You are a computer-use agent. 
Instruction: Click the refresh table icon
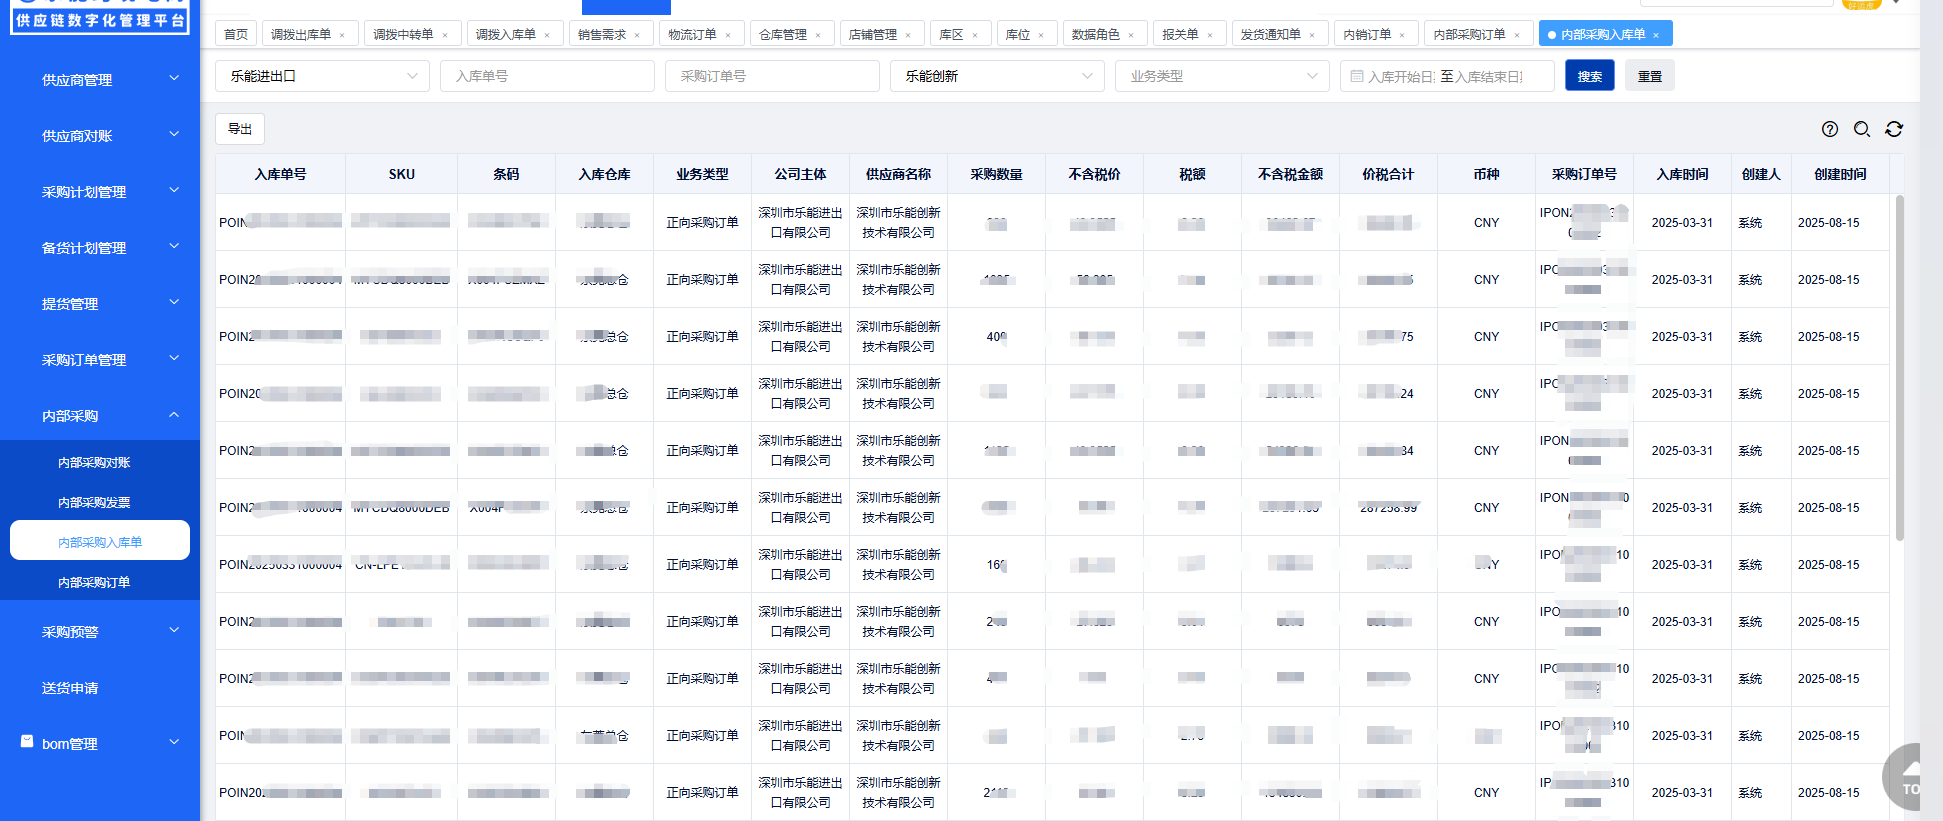coord(1893,129)
